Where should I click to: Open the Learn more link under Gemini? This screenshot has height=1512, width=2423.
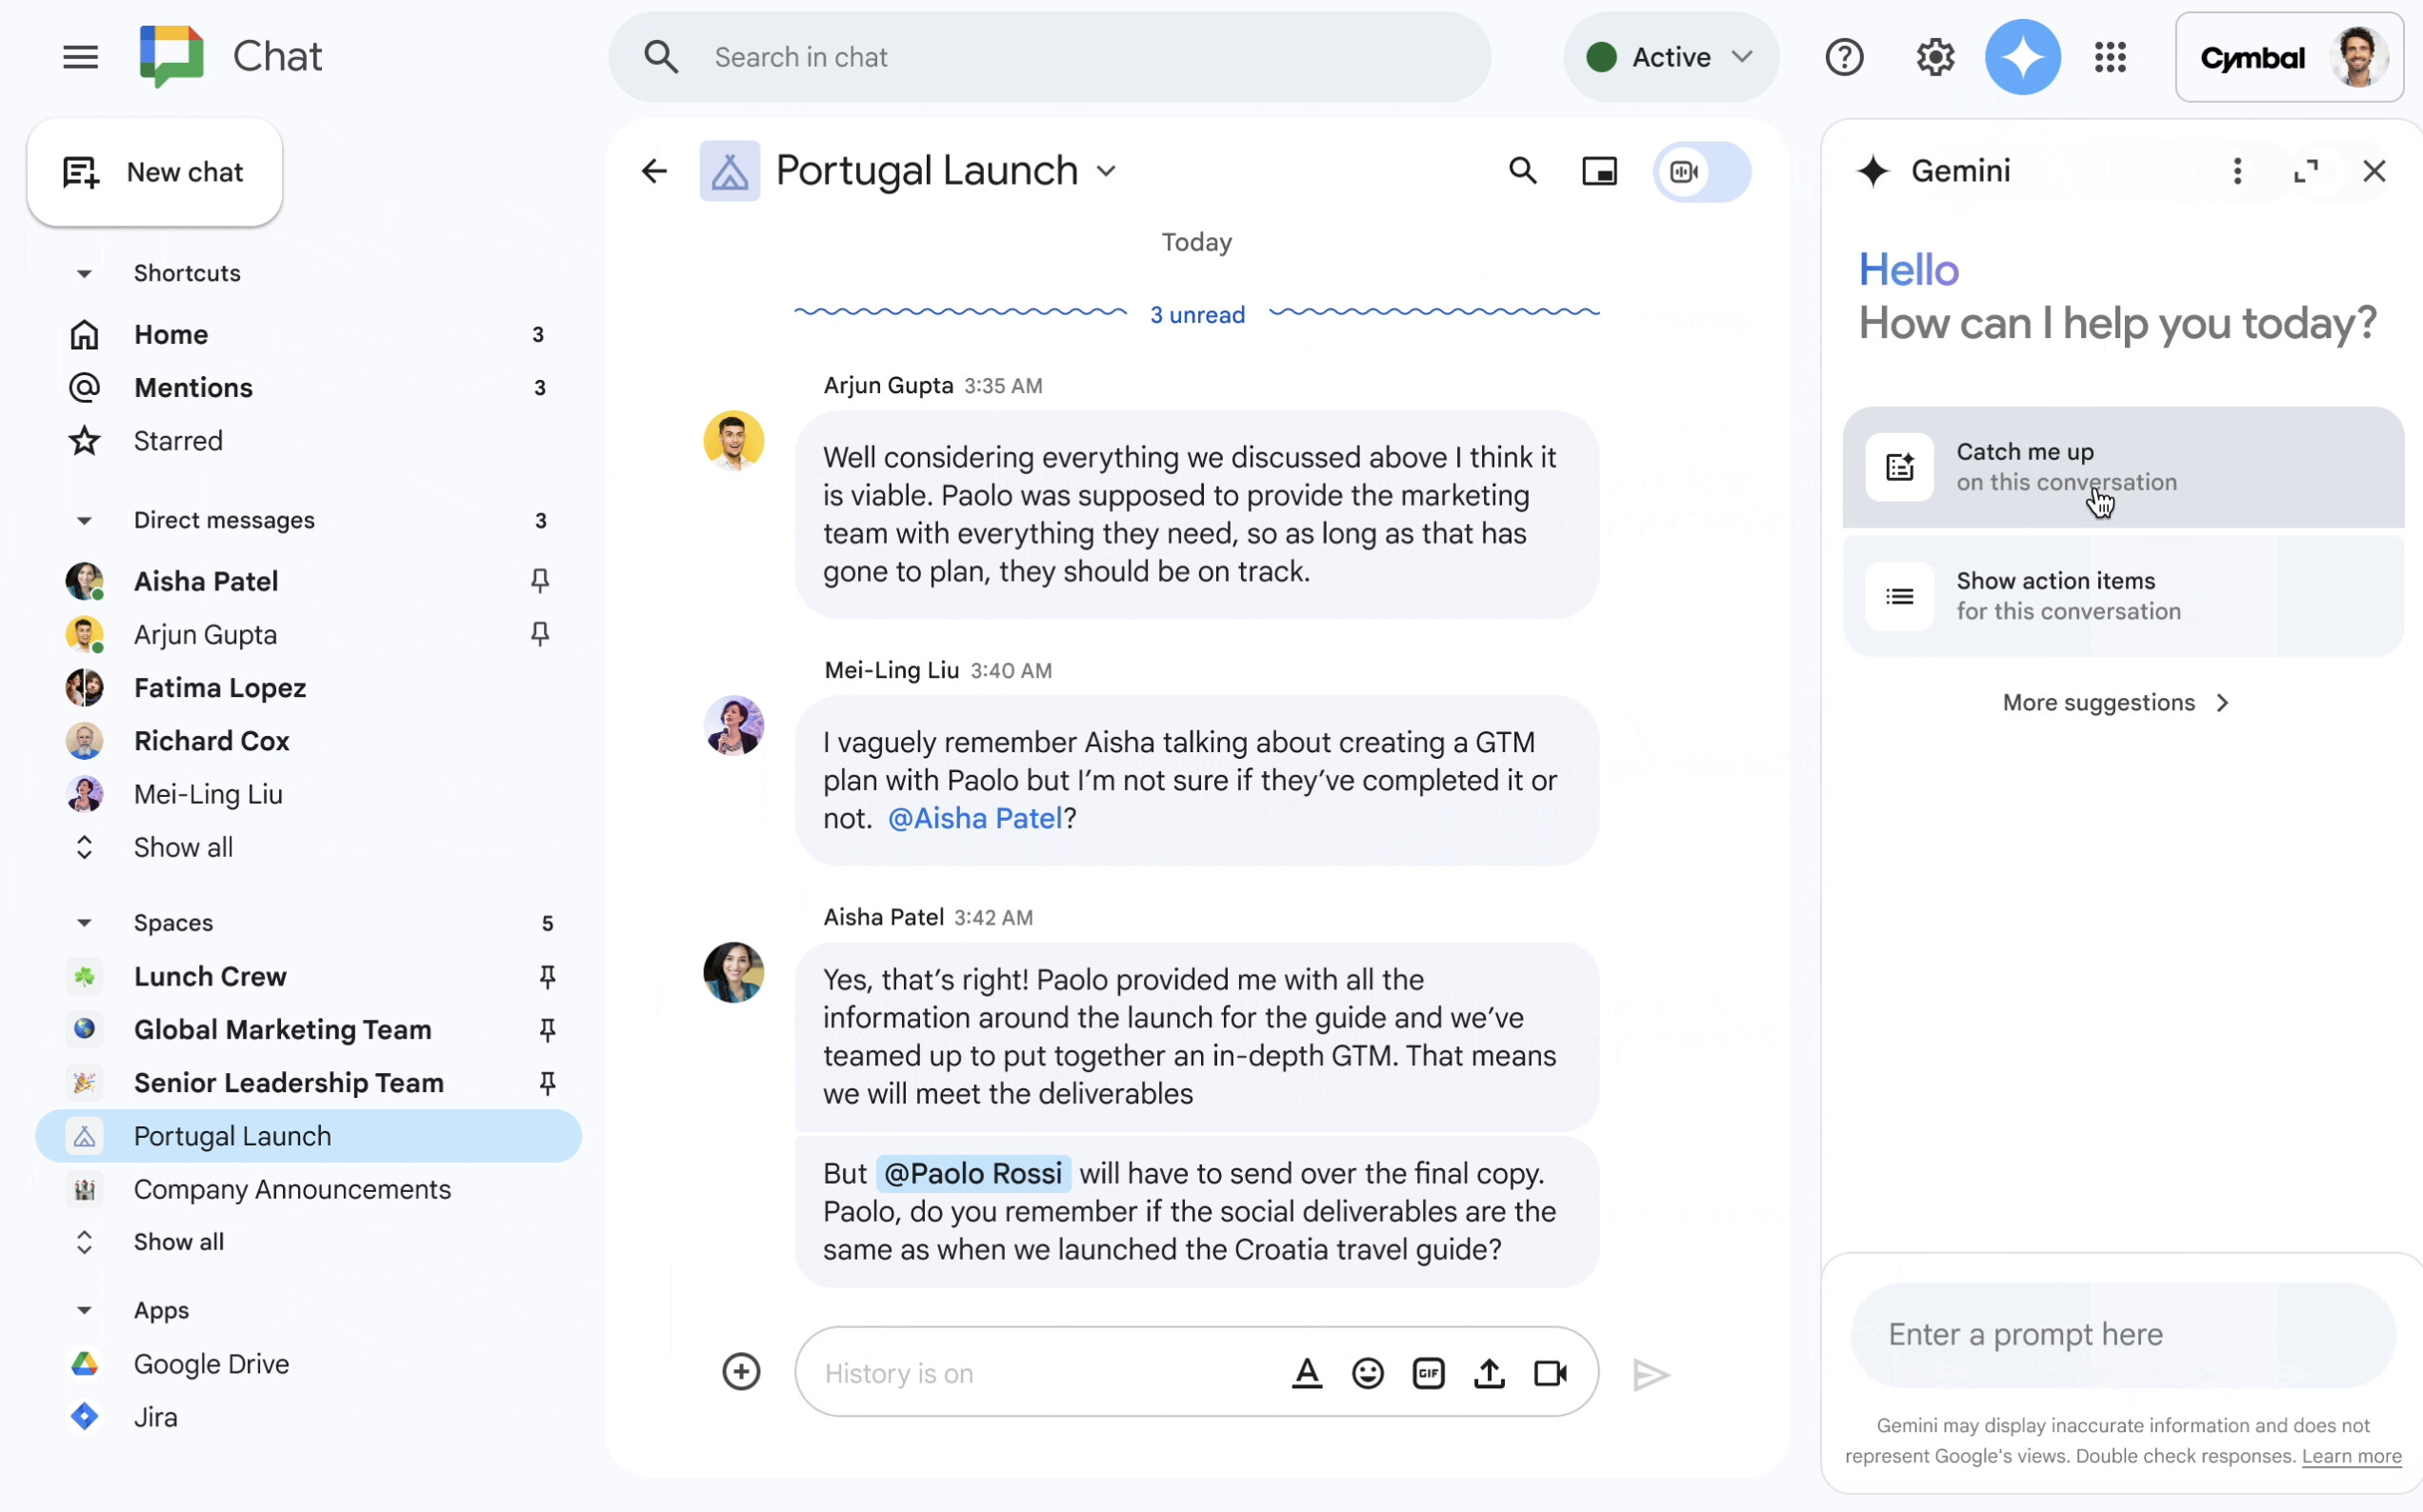coord(2352,1456)
